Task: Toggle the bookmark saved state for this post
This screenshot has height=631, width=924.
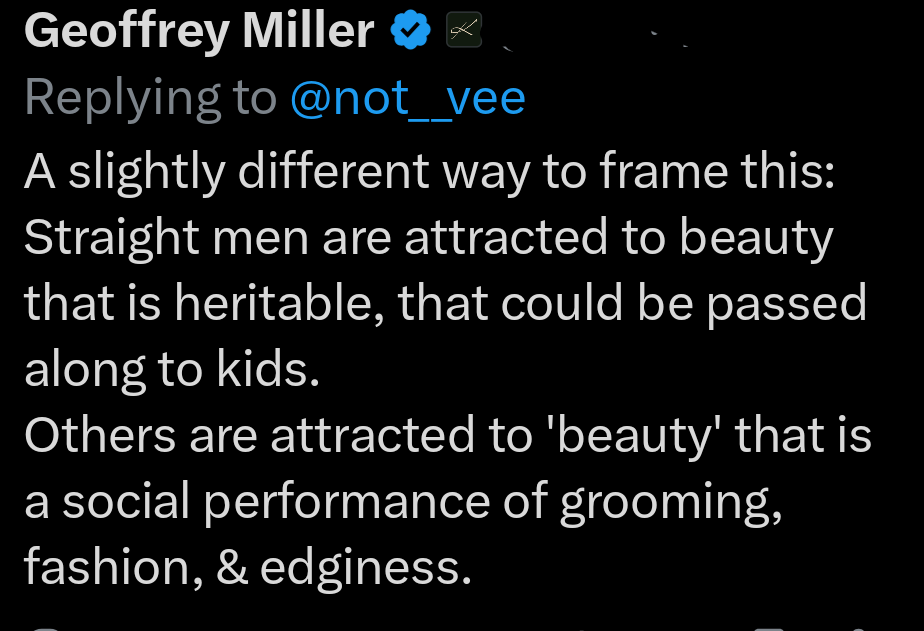Action: [x=767, y=628]
